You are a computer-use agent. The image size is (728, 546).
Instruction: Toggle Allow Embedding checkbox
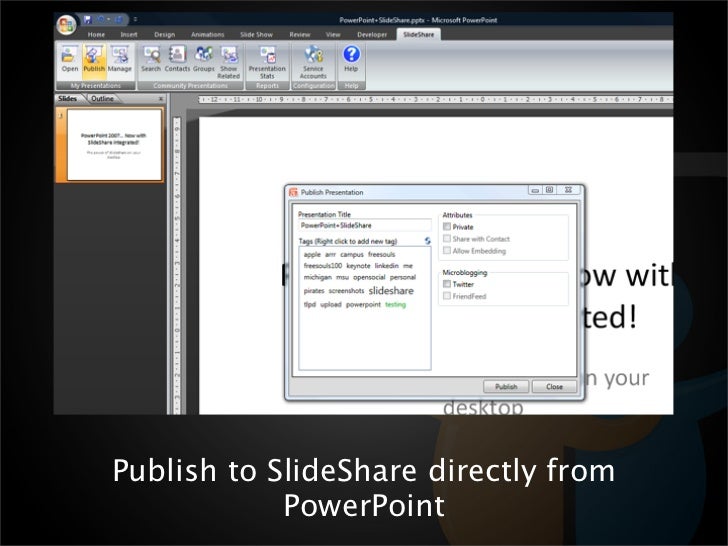click(x=447, y=251)
